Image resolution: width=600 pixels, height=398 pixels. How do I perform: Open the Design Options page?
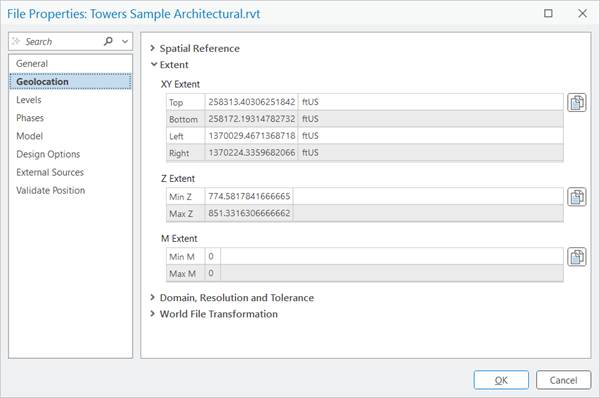point(70,154)
